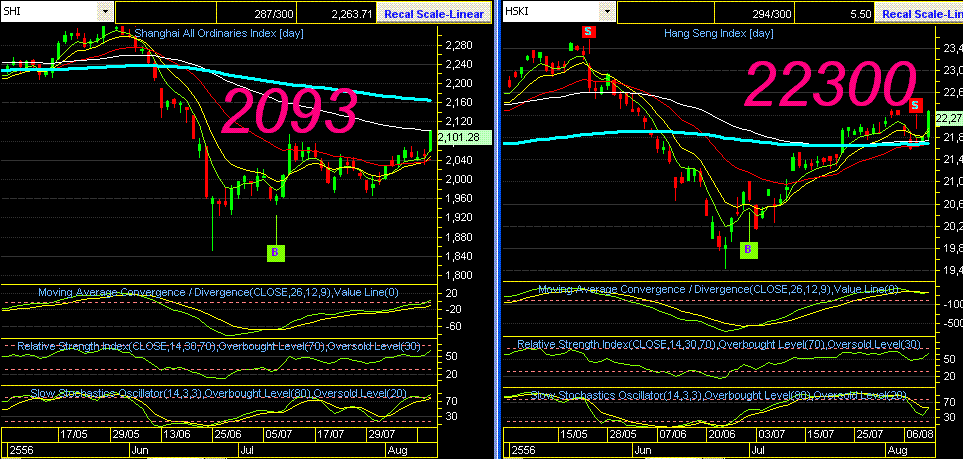Viewport: 963px width, 459px height.
Task: Click the 17/07 date label on Shanghai axis
Action: 329,434
